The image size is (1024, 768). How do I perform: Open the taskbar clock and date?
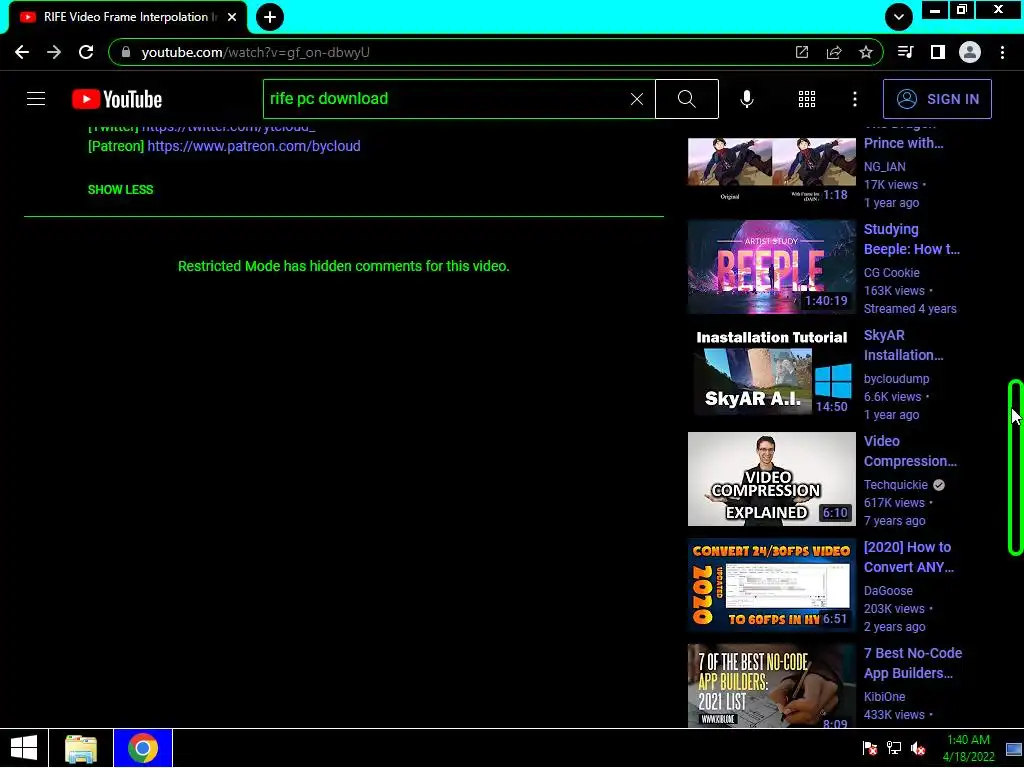pos(968,748)
